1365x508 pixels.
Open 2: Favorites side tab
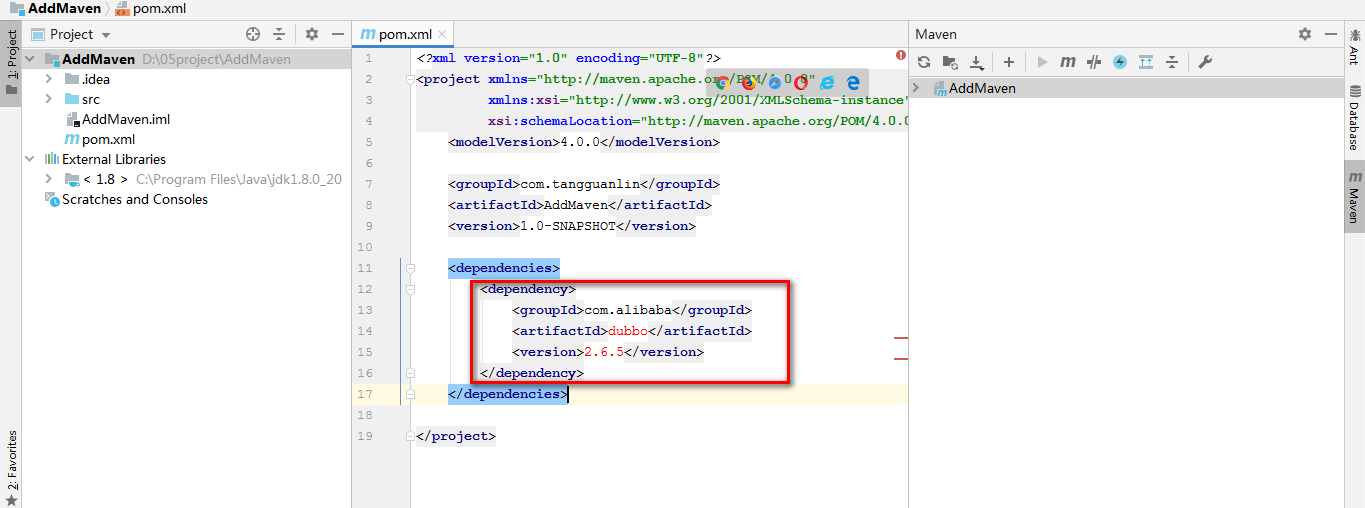11,462
